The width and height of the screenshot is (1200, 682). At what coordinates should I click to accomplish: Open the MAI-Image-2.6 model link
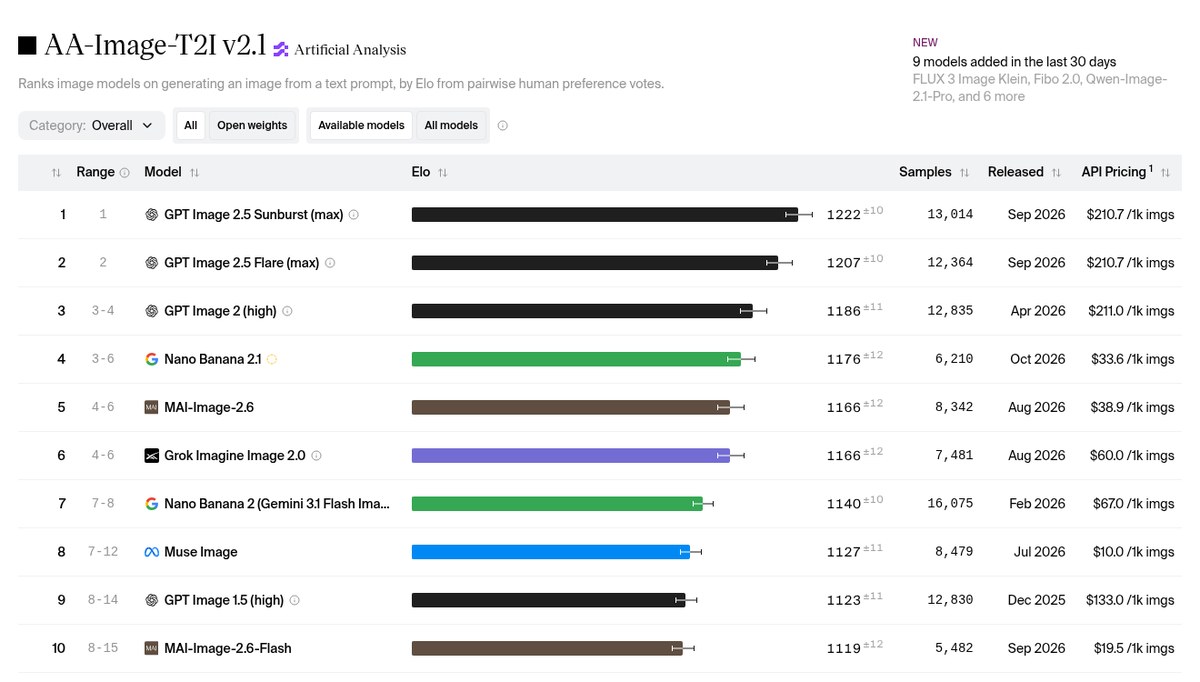tap(211, 407)
